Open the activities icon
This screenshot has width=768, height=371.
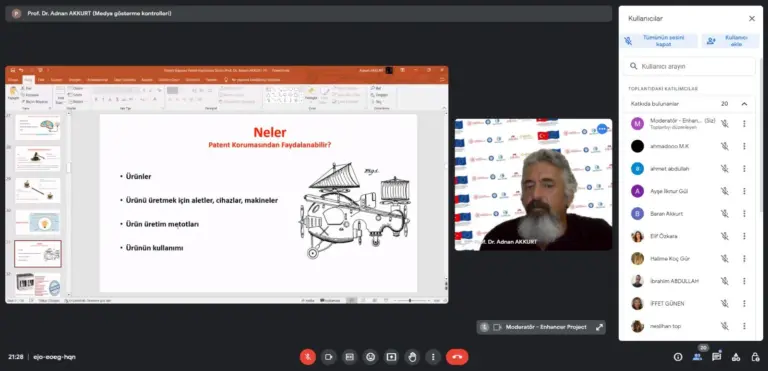click(x=736, y=357)
